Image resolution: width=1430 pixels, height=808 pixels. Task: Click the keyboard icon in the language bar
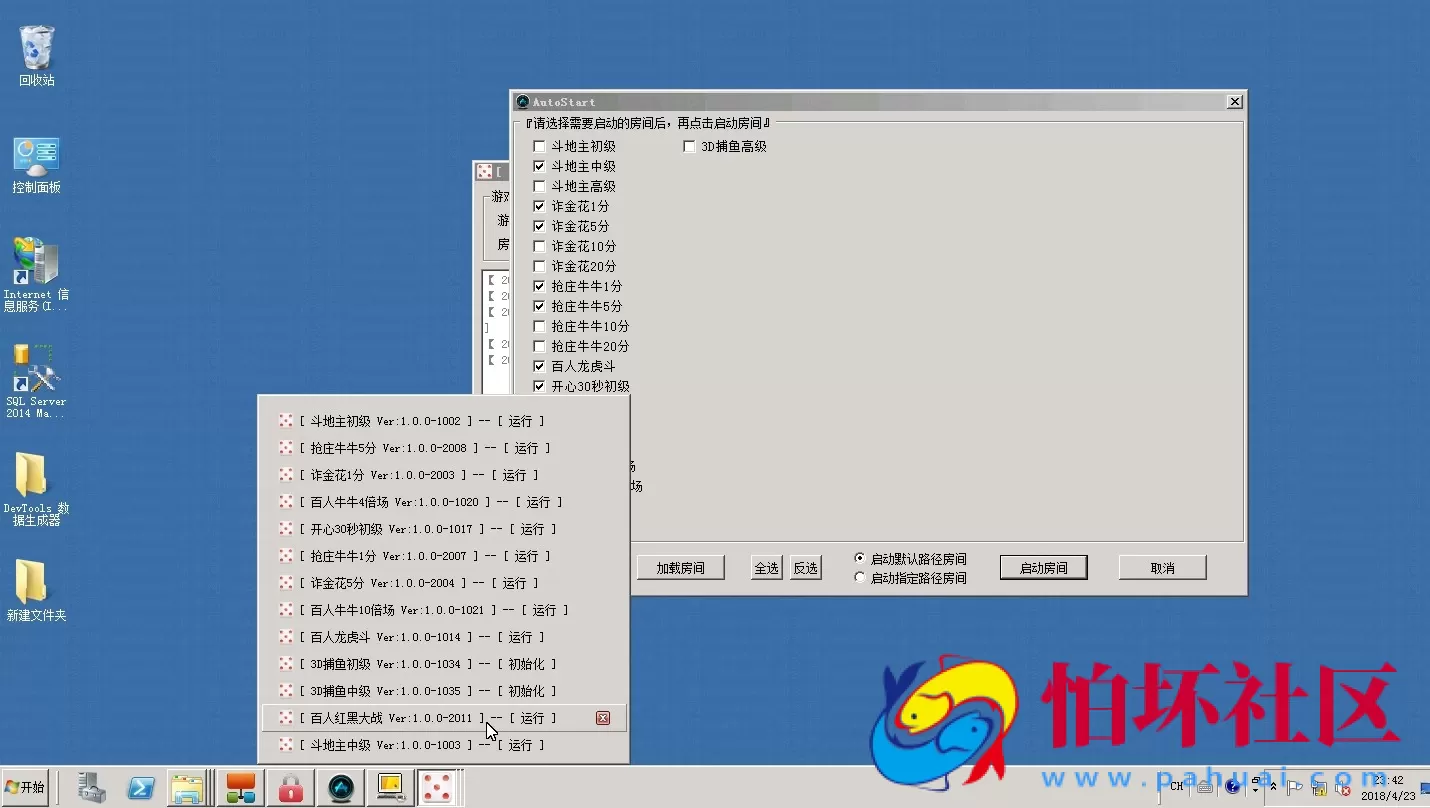coord(1205,788)
